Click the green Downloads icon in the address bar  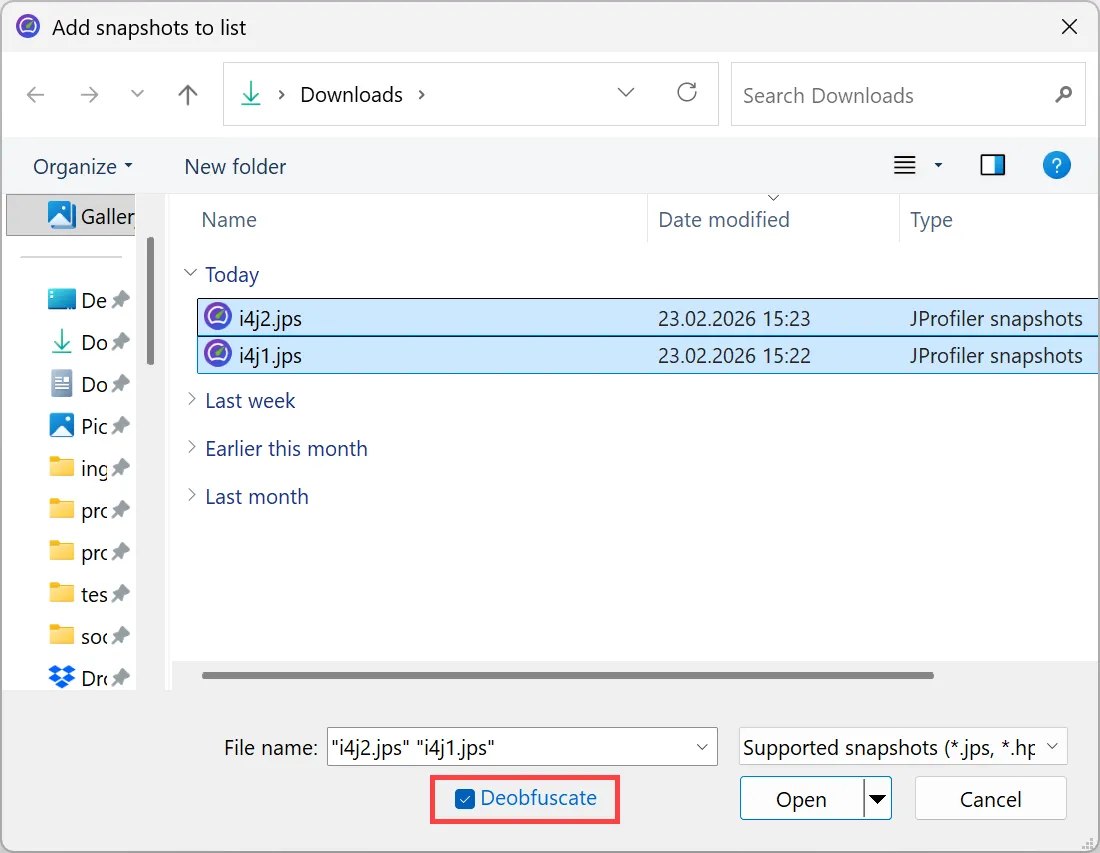click(251, 93)
